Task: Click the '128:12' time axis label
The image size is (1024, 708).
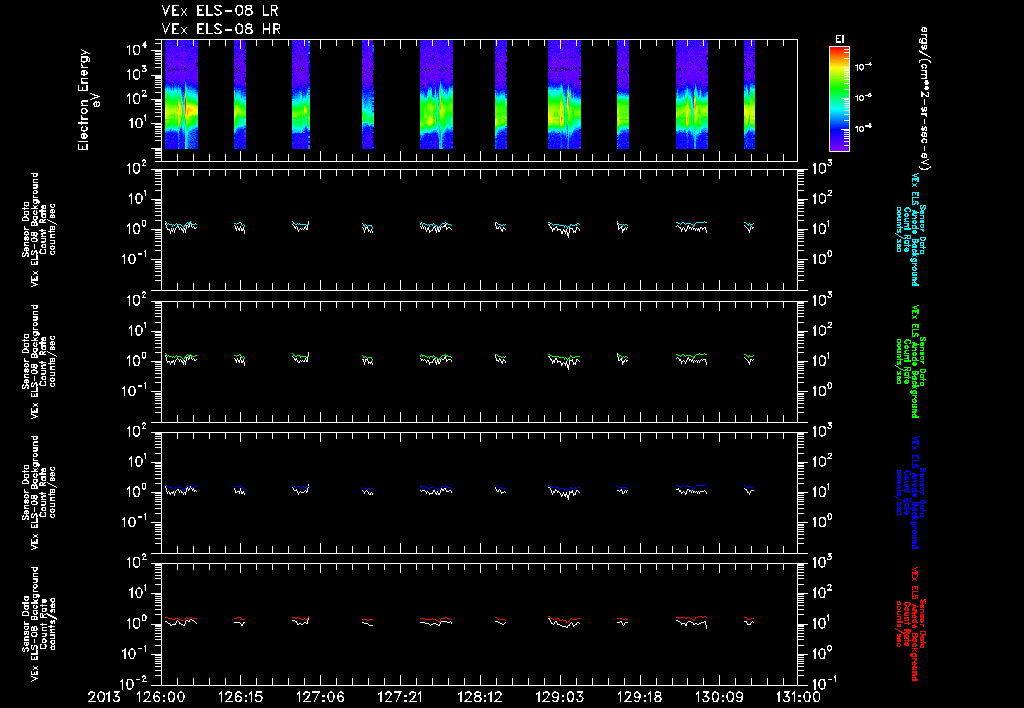Action: coord(479,698)
